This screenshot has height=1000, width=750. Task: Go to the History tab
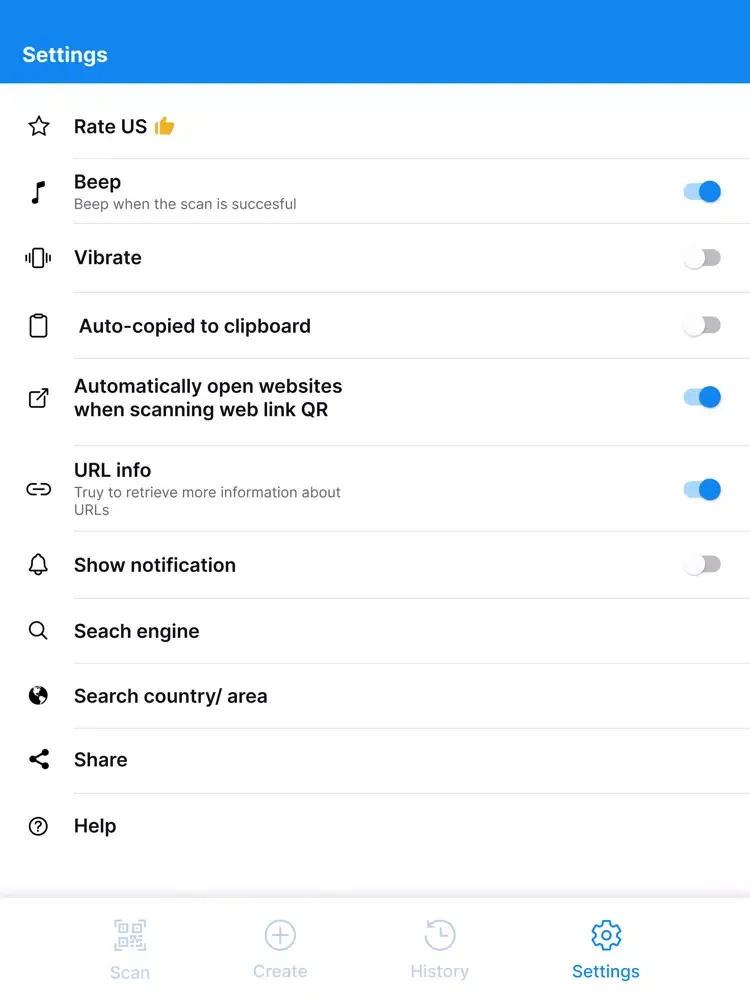pyautogui.click(x=439, y=949)
